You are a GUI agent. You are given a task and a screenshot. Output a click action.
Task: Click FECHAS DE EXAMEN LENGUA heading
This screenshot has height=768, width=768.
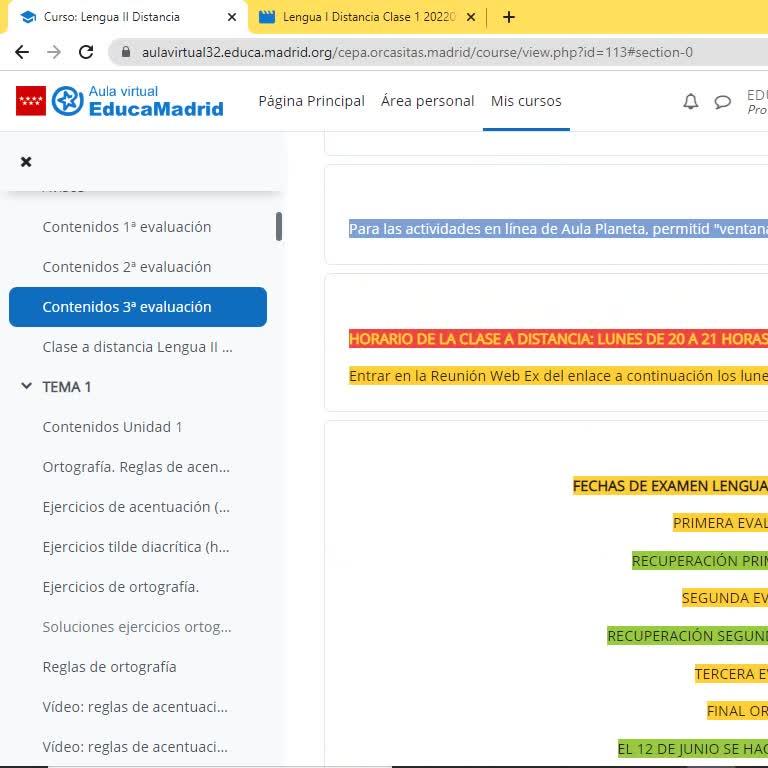[670, 486]
